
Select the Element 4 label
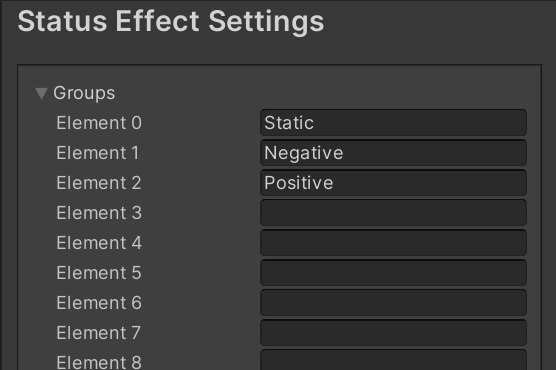tap(99, 243)
